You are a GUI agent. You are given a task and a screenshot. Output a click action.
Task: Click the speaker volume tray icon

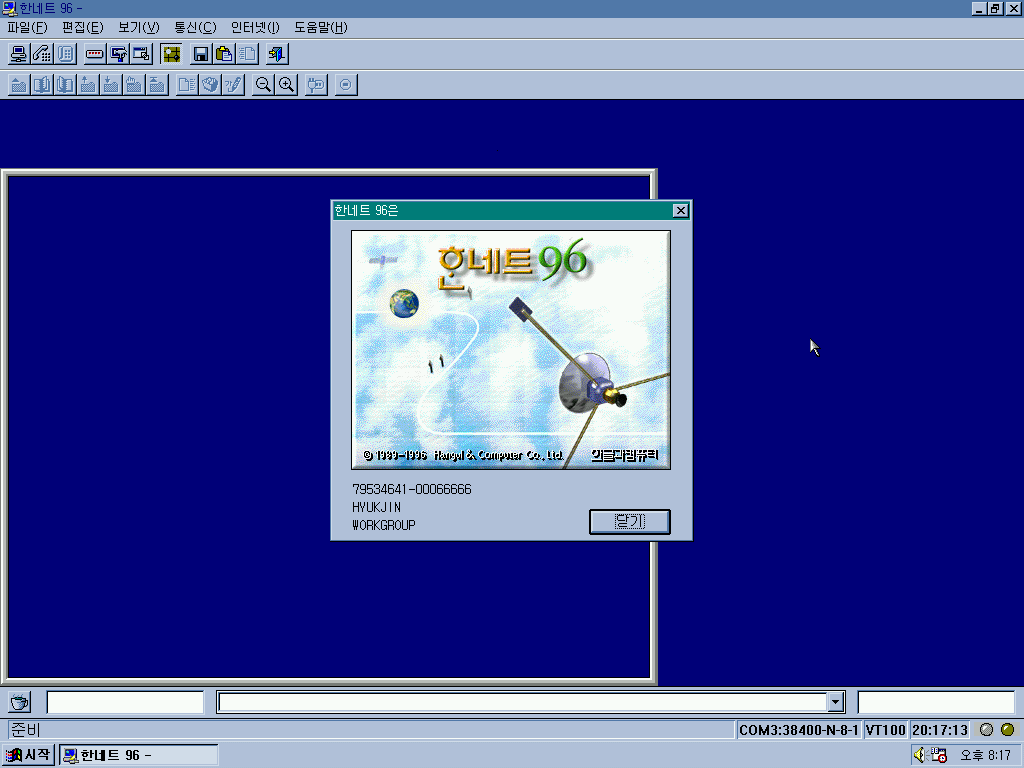point(920,755)
